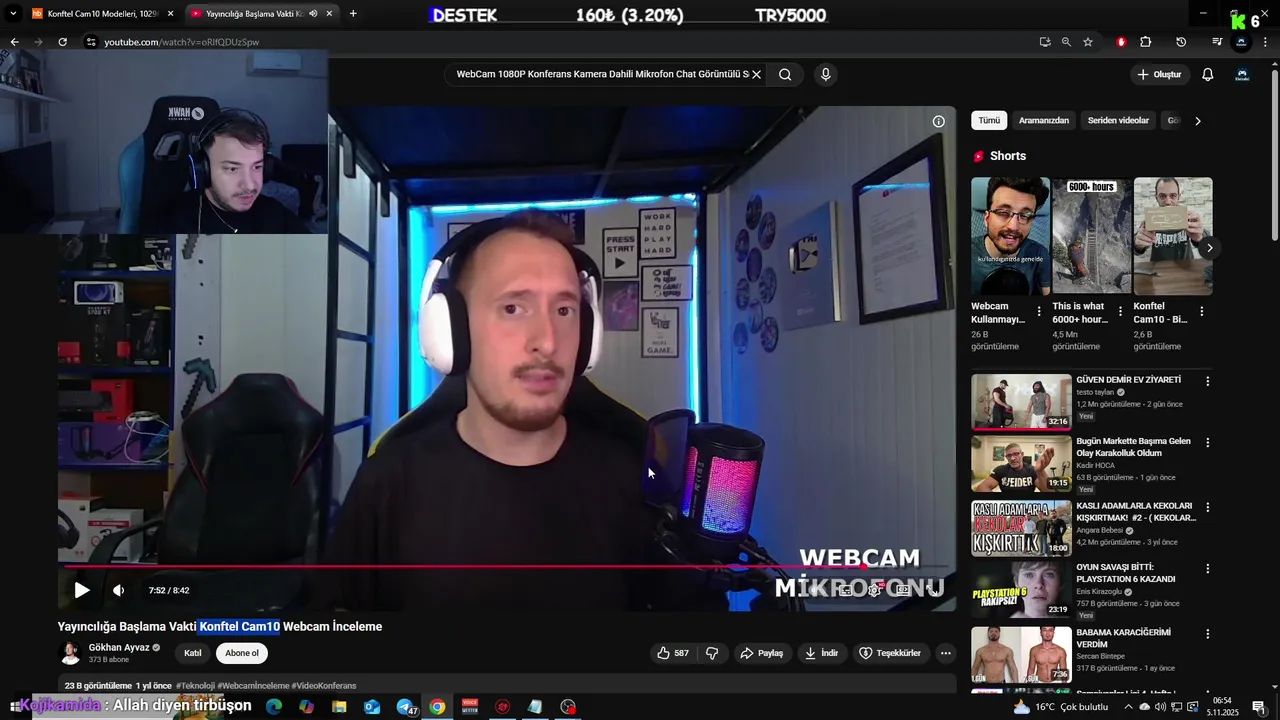
Task: Share the video with Paylaş
Action: 761,653
